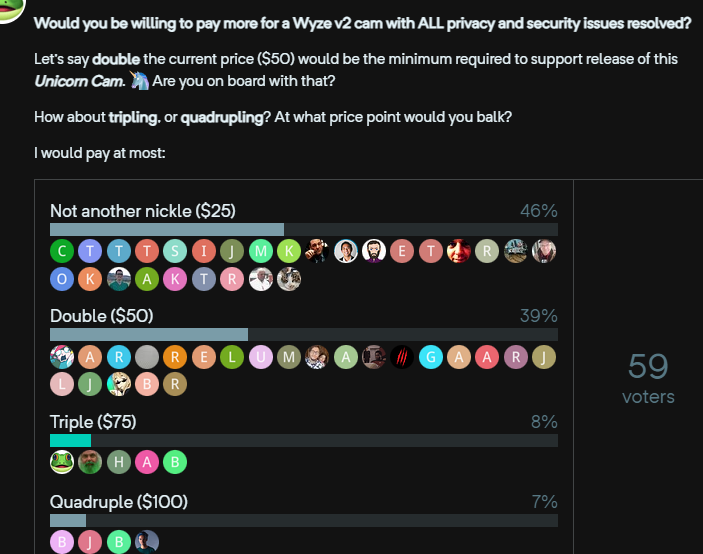Screen dimensions: 703x554
Task: Select the "Double ($50)" poll option label
Action: (102, 316)
